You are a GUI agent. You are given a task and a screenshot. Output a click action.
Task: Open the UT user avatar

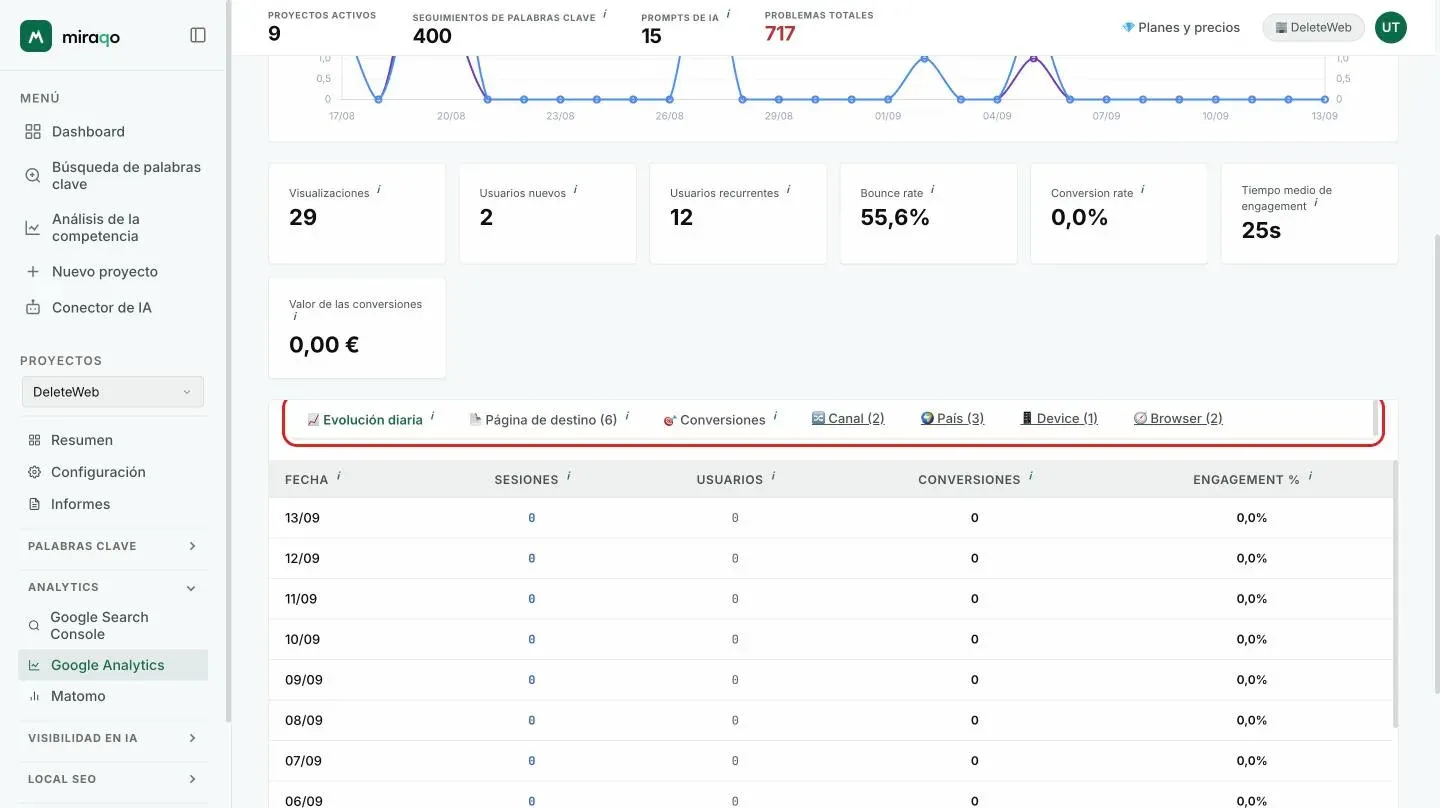[1390, 28]
